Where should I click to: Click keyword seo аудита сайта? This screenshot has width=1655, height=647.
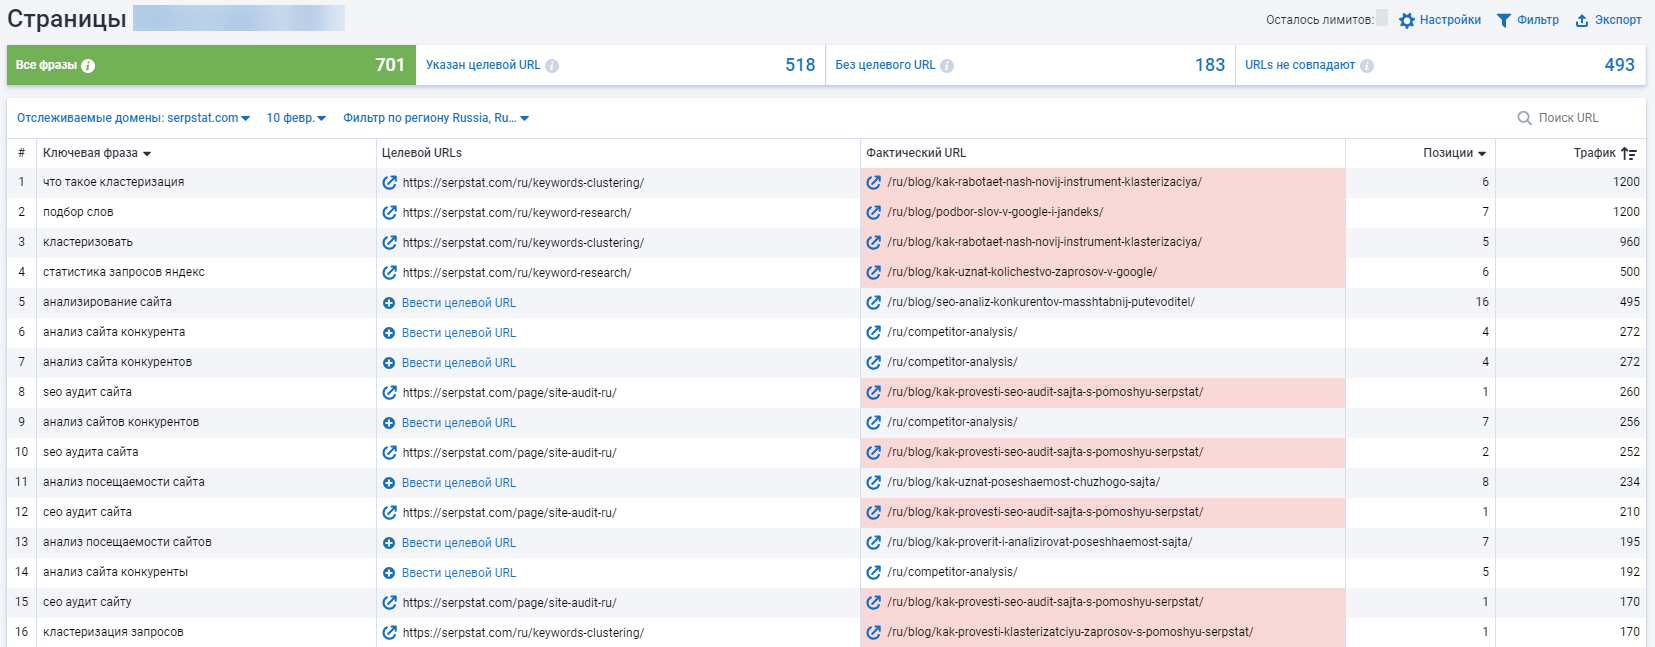(91, 452)
